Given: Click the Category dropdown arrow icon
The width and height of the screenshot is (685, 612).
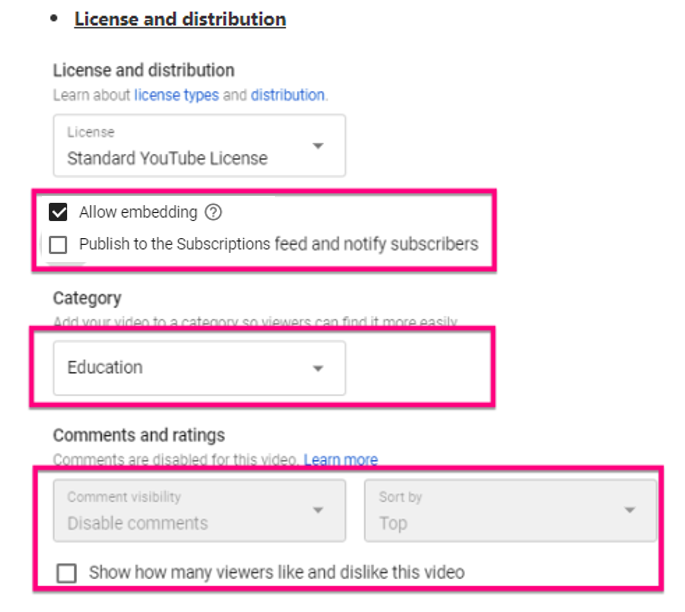Looking at the screenshot, I should click(318, 368).
